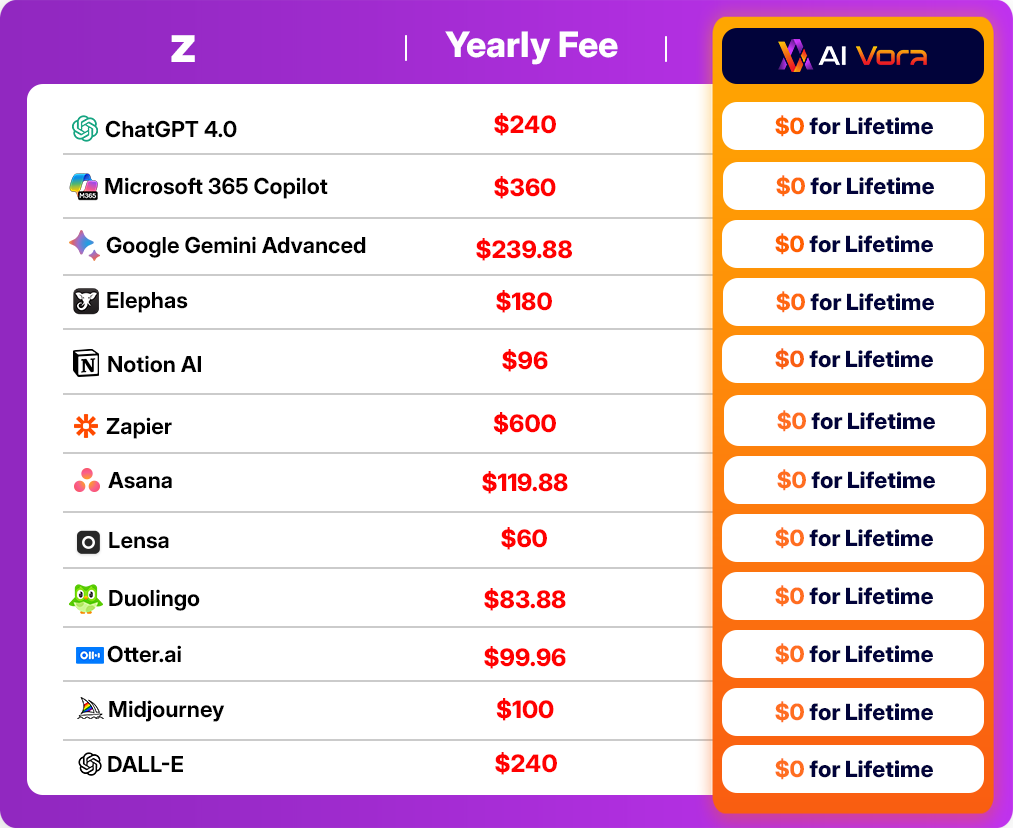Click the Elephas elephant icon
1013x828 pixels.
point(86,301)
